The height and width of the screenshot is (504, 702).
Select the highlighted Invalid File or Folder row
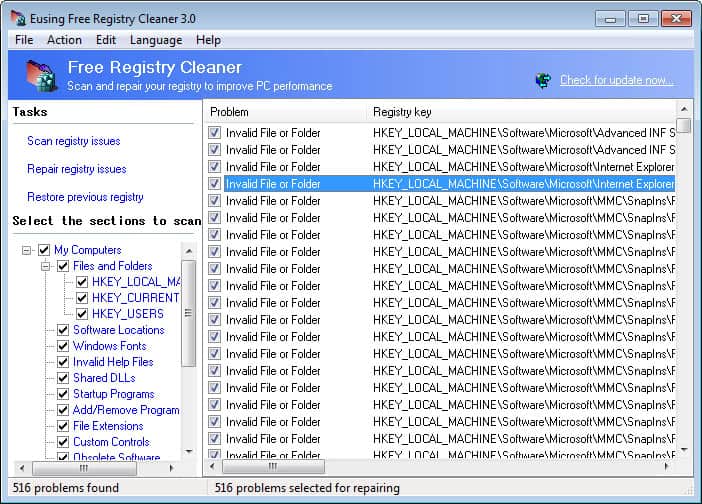click(449, 184)
